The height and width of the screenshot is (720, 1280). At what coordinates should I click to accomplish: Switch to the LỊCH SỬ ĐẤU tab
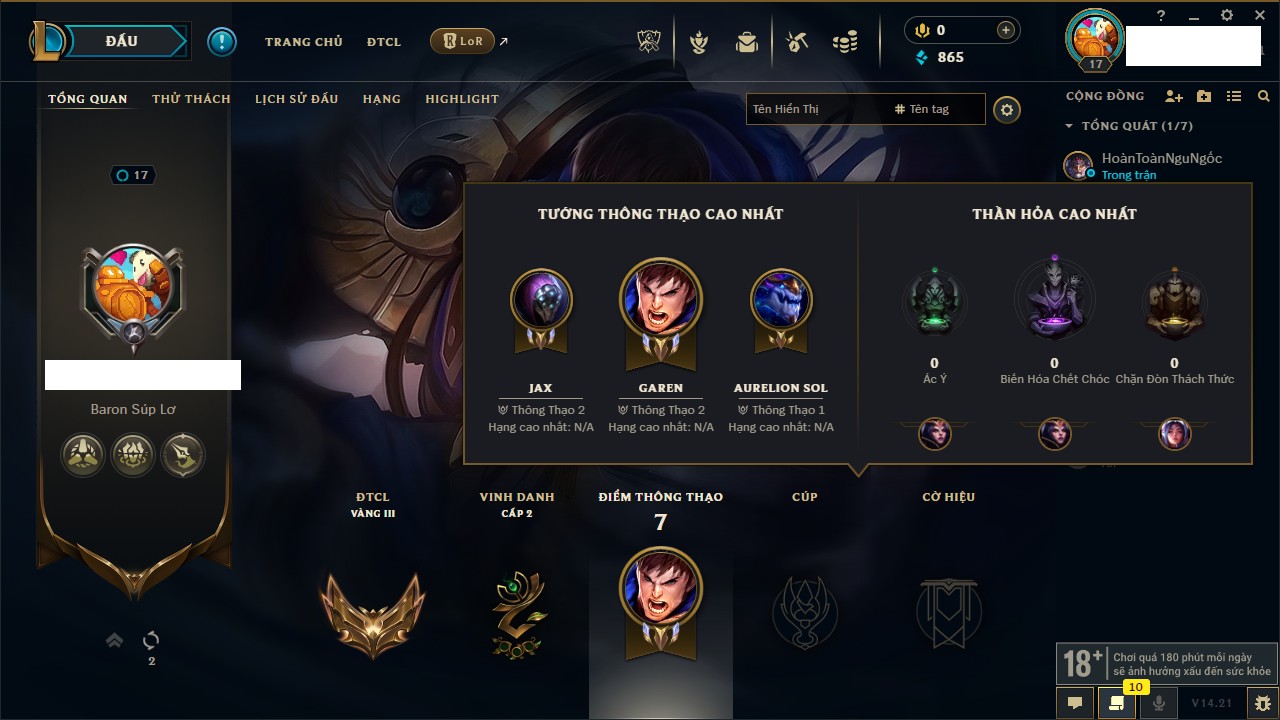coord(296,99)
